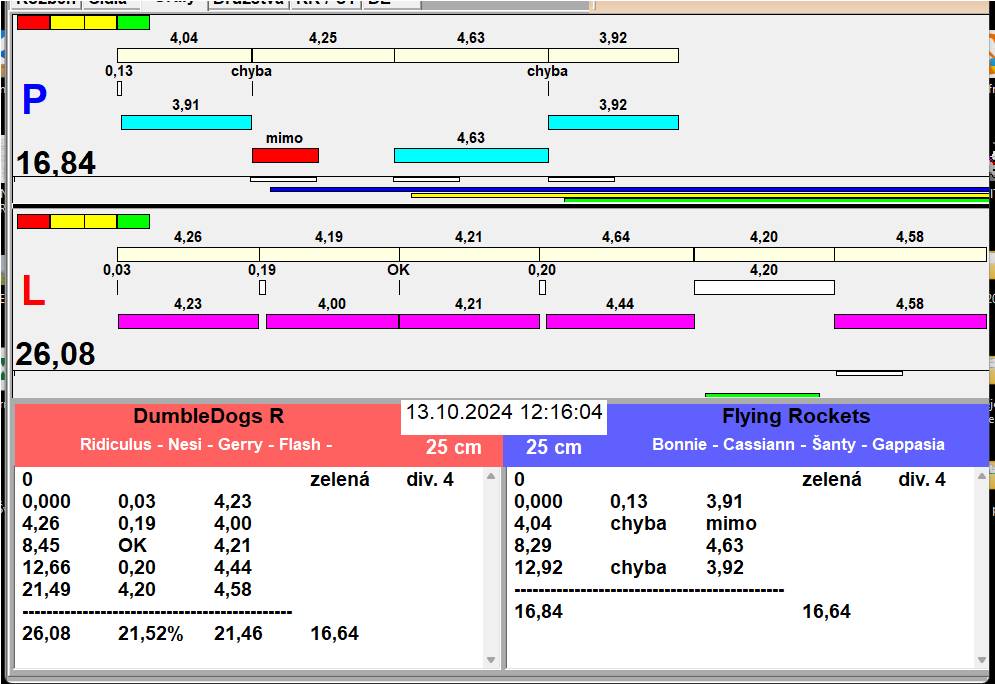Select the magenta 4,00 run bar in lane L
995x684 pixels.
[x=332, y=321]
